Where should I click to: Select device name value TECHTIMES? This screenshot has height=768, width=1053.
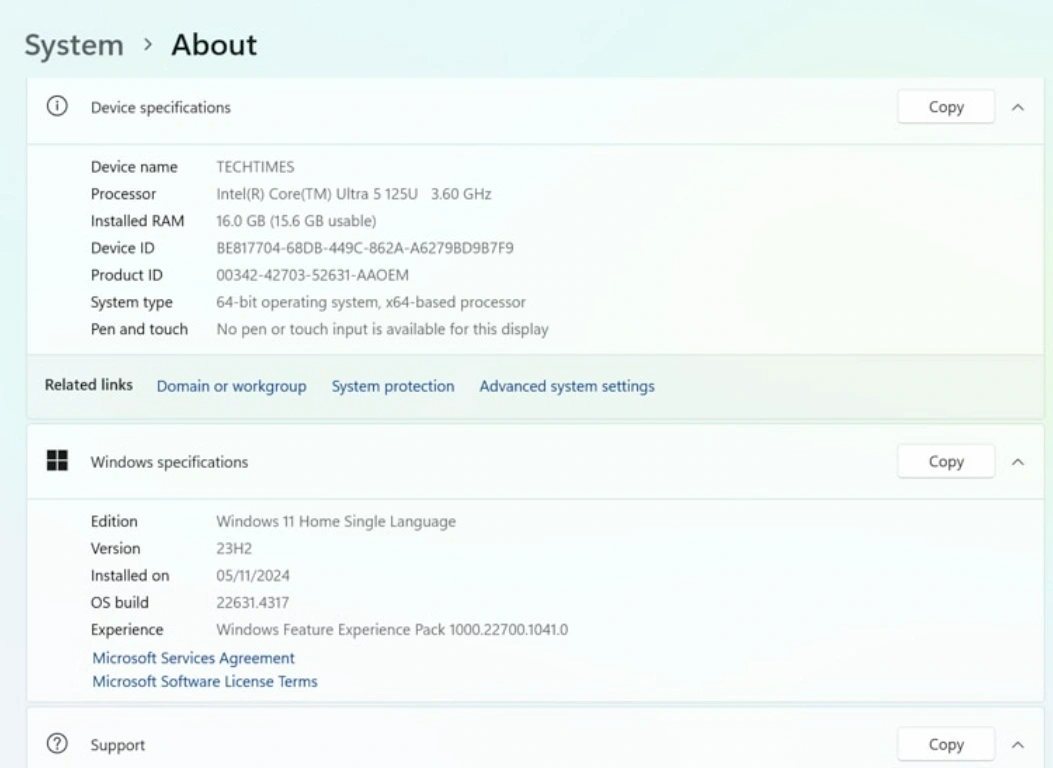coord(255,166)
